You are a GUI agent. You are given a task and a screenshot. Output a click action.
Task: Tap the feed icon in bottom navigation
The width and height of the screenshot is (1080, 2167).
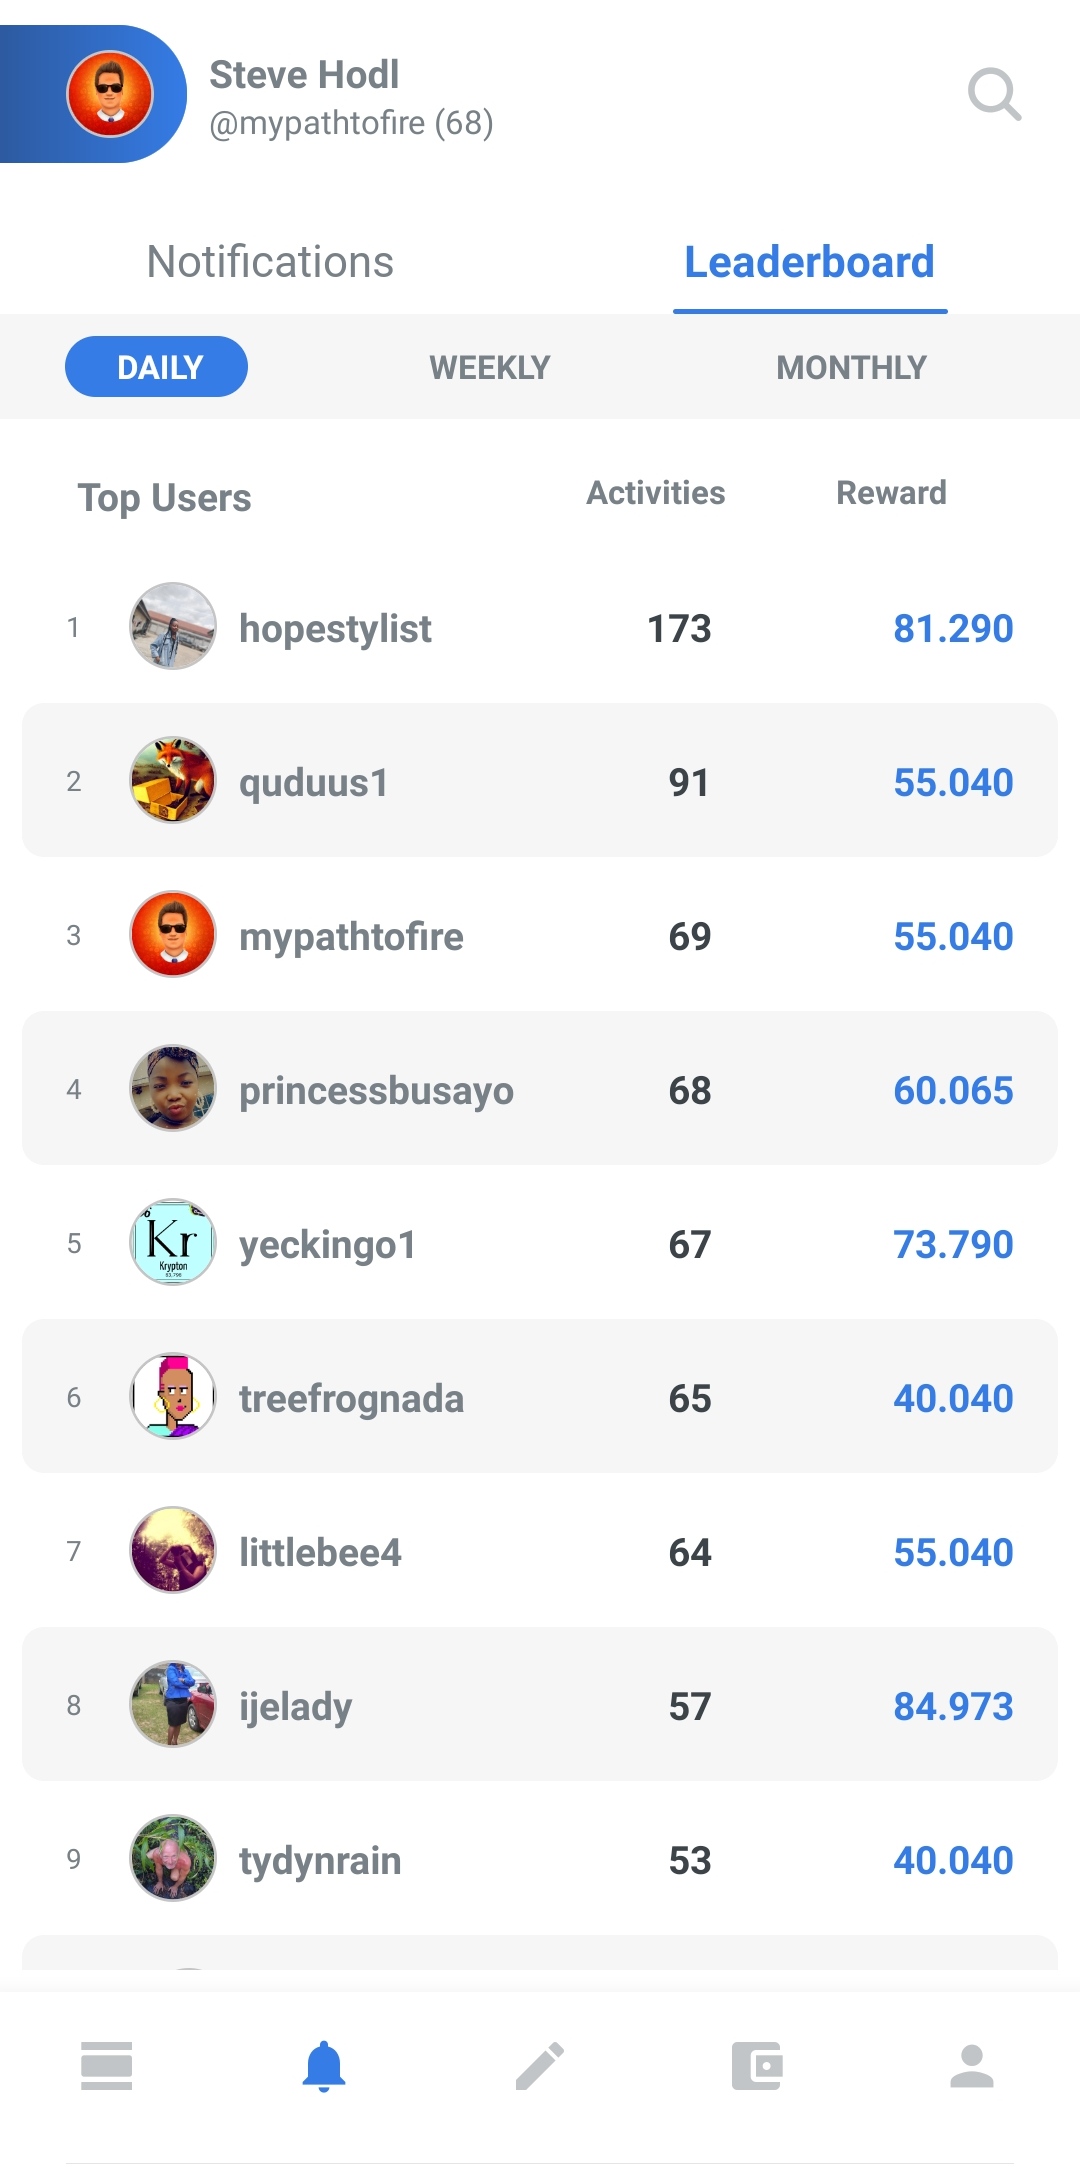point(107,2066)
